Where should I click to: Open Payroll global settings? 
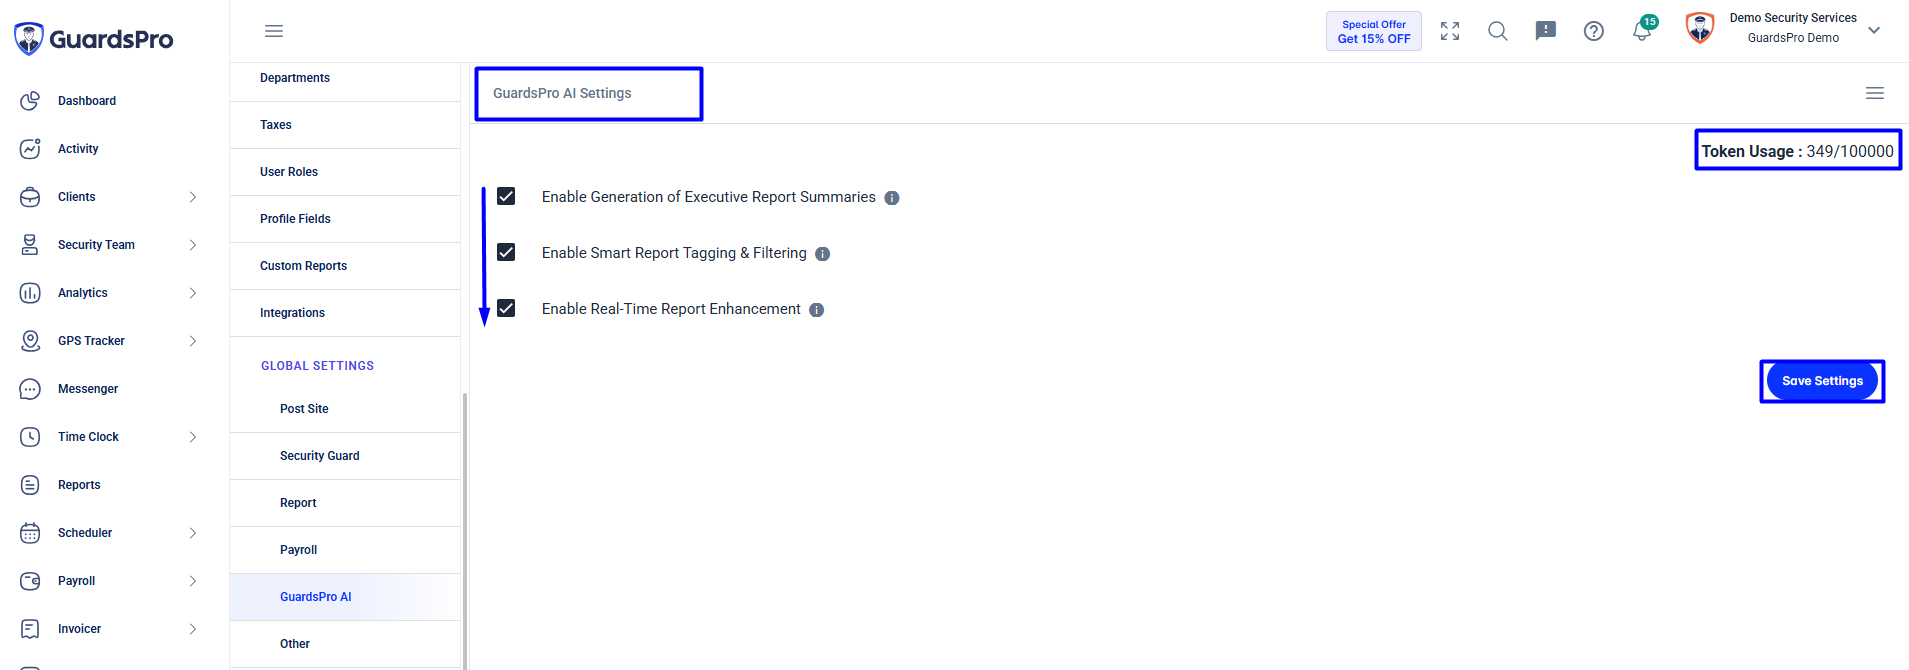345,550
